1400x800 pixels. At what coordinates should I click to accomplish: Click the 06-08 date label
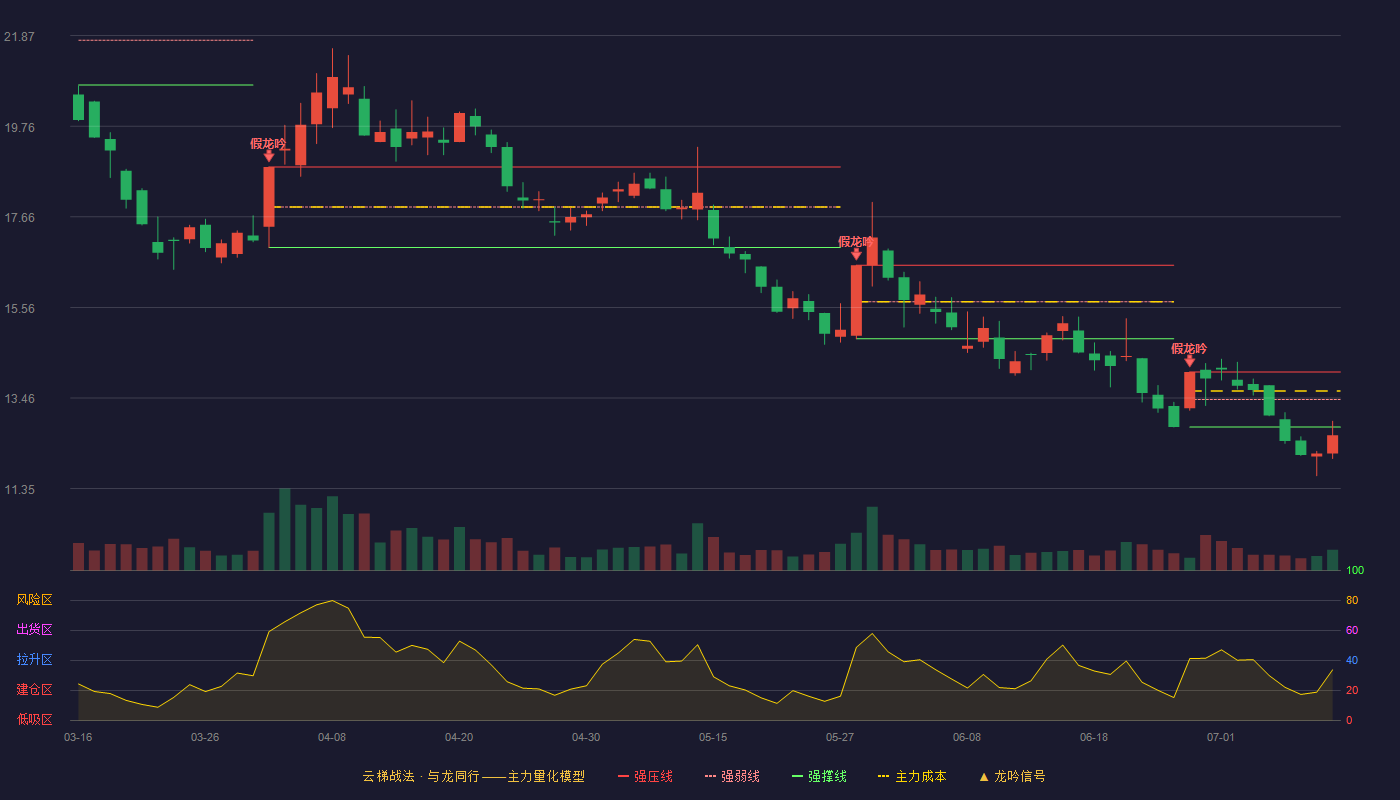[x=967, y=737]
